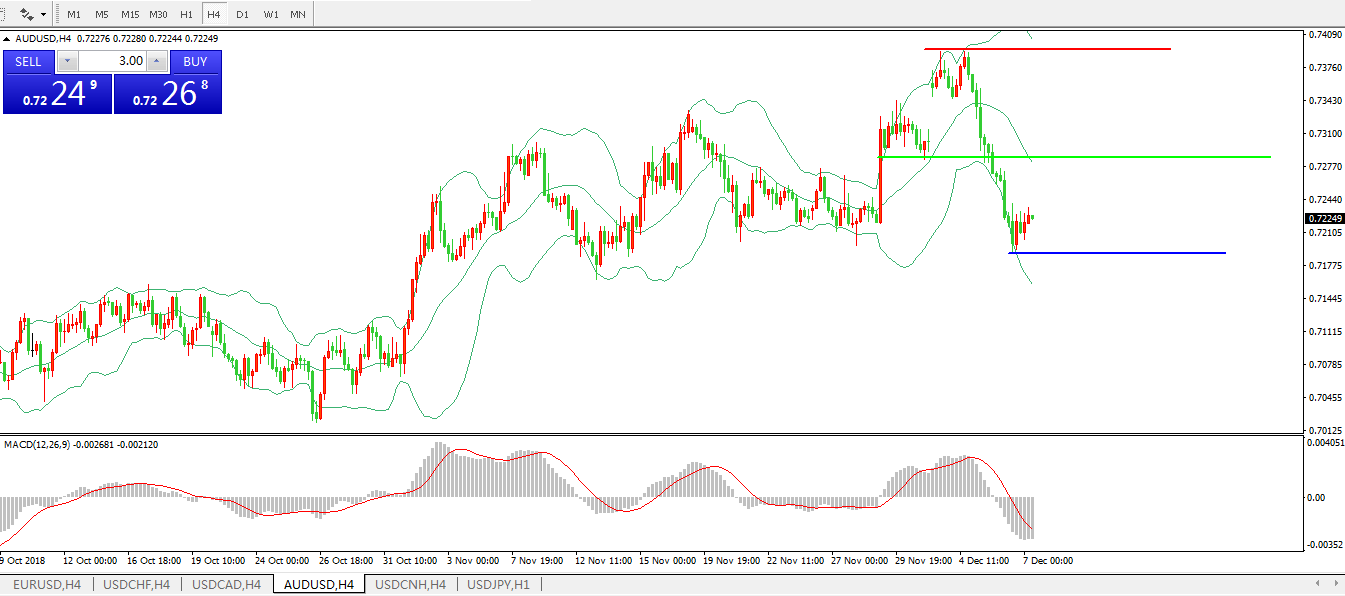Viewport: 1345px width, 596px height.
Task: Switch to the USDJPY,H1 chart tab
Action: pyautogui.click(x=498, y=584)
